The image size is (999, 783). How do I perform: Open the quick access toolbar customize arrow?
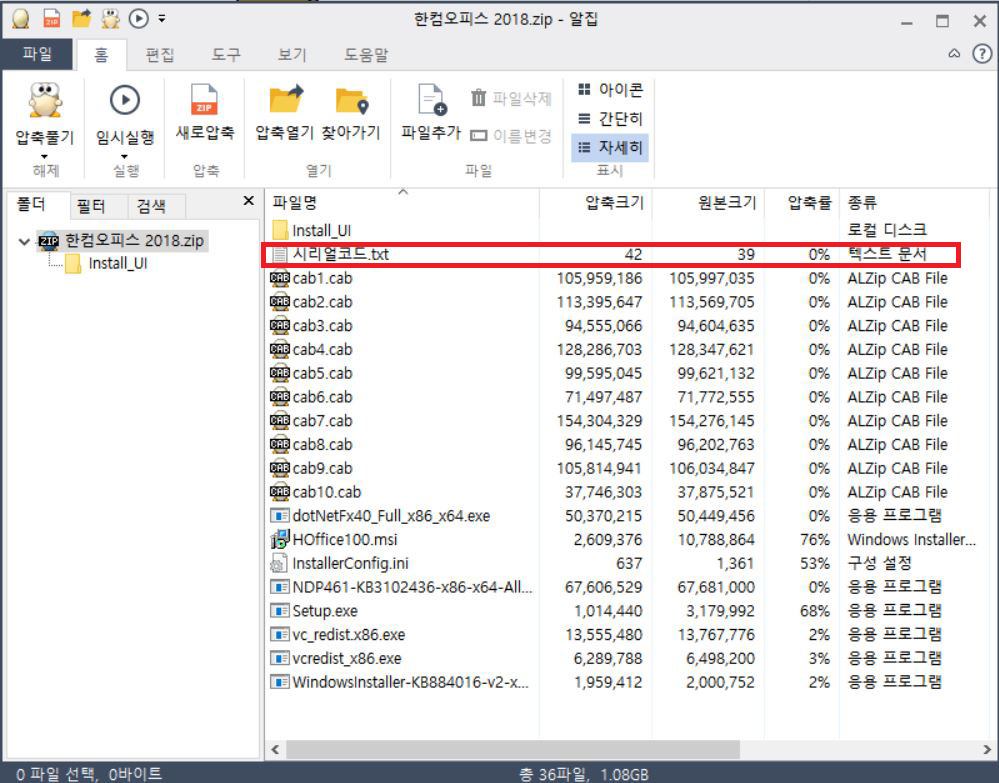162,19
